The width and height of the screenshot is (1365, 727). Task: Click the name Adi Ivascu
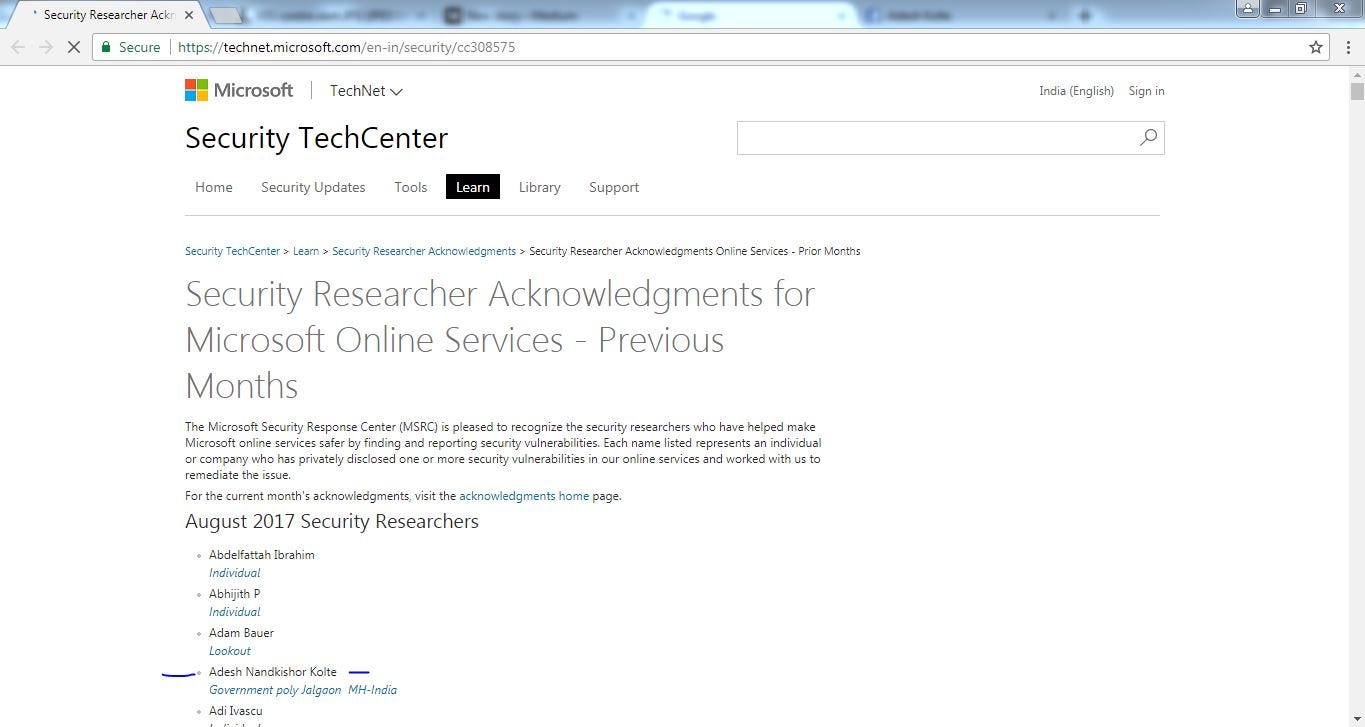click(236, 711)
